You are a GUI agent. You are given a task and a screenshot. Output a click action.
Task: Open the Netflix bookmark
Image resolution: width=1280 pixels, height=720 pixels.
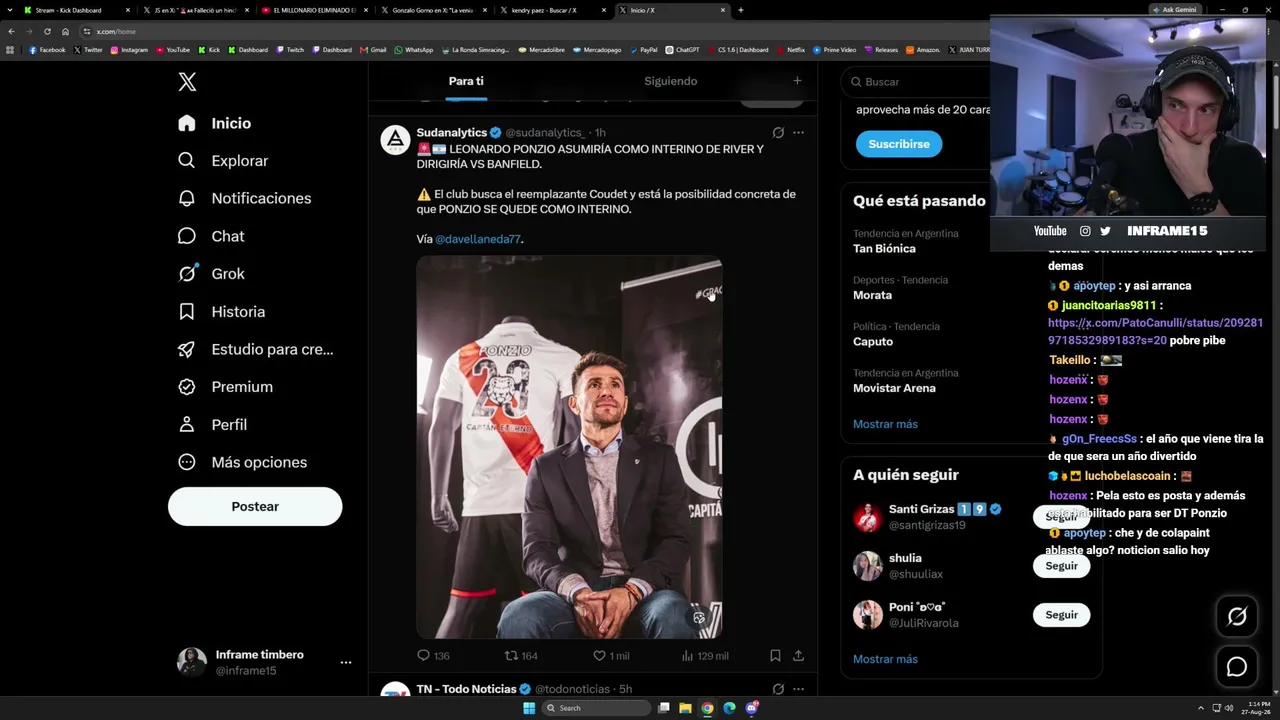pyautogui.click(x=791, y=50)
